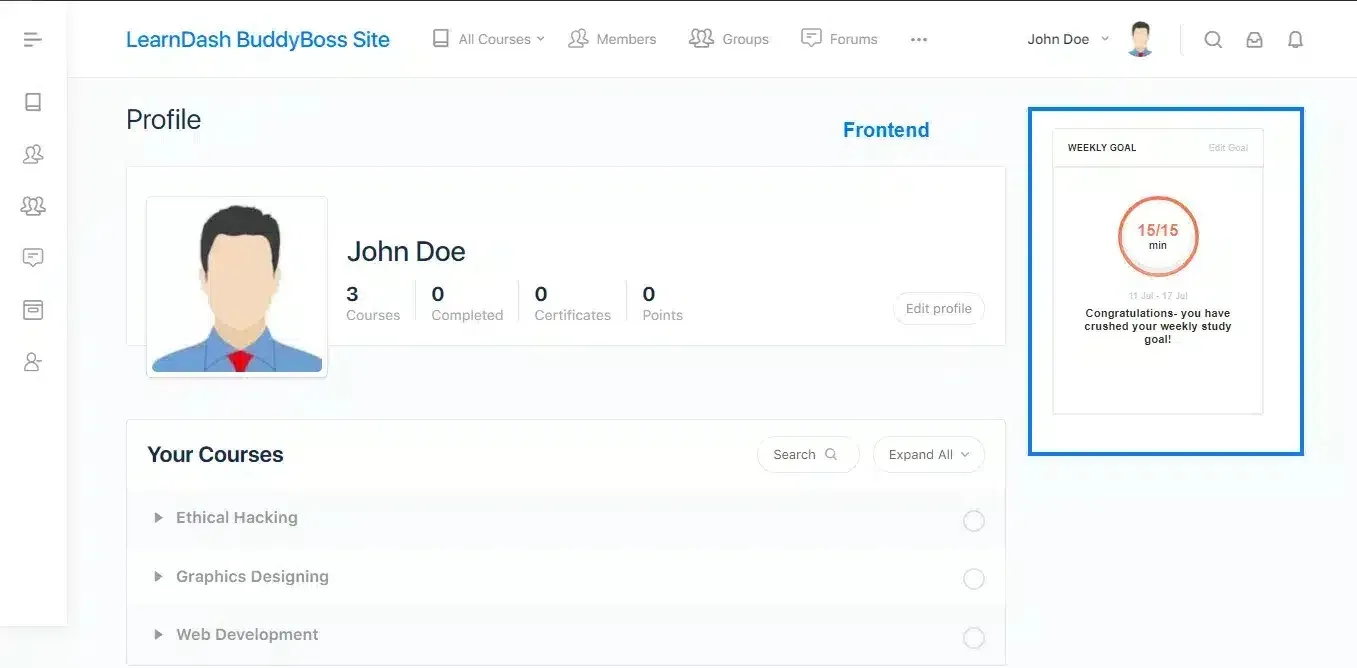This screenshot has width=1357, height=668.
Task: Check notifications via the bell icon
Action: pos(1295,39)
